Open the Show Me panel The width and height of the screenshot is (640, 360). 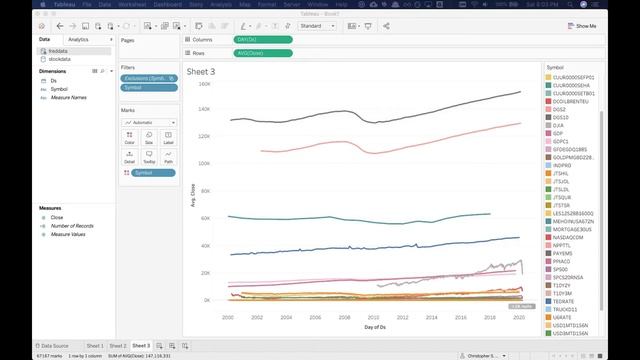pyautogui.click(x=582, y=26)
